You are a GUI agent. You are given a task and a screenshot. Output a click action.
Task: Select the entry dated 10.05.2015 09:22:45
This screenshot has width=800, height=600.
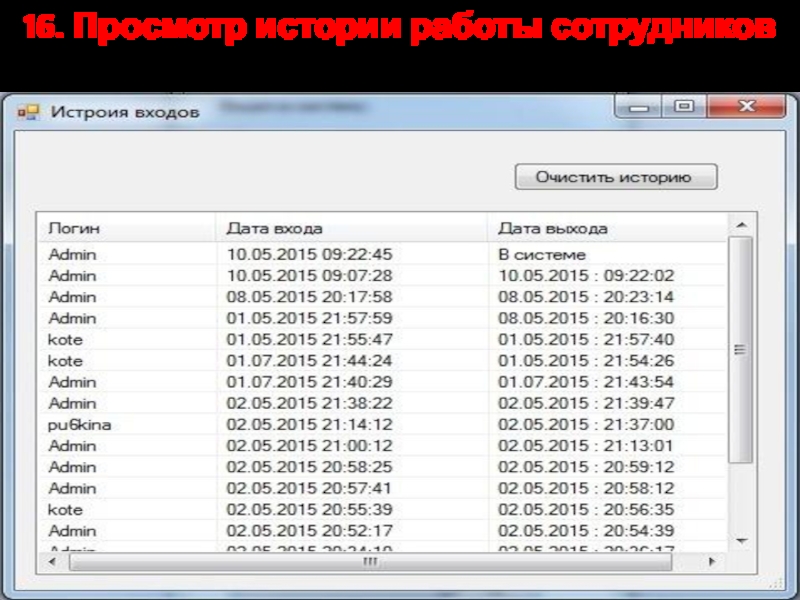pos(309,254)
